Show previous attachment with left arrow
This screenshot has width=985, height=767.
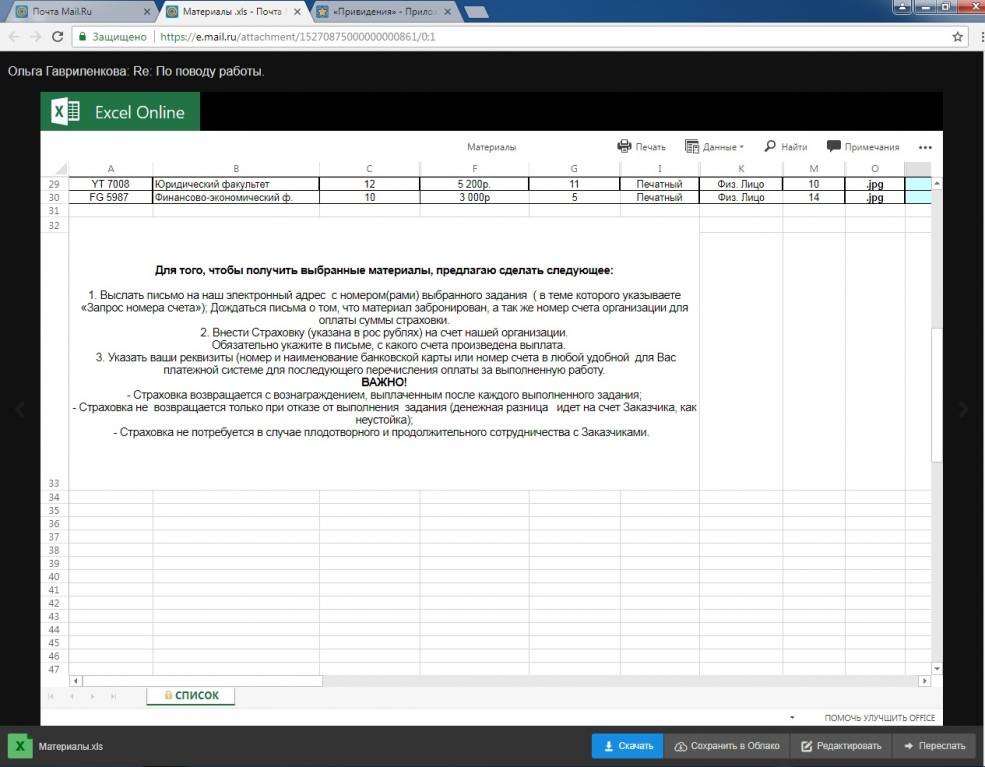tap(20, 409)
